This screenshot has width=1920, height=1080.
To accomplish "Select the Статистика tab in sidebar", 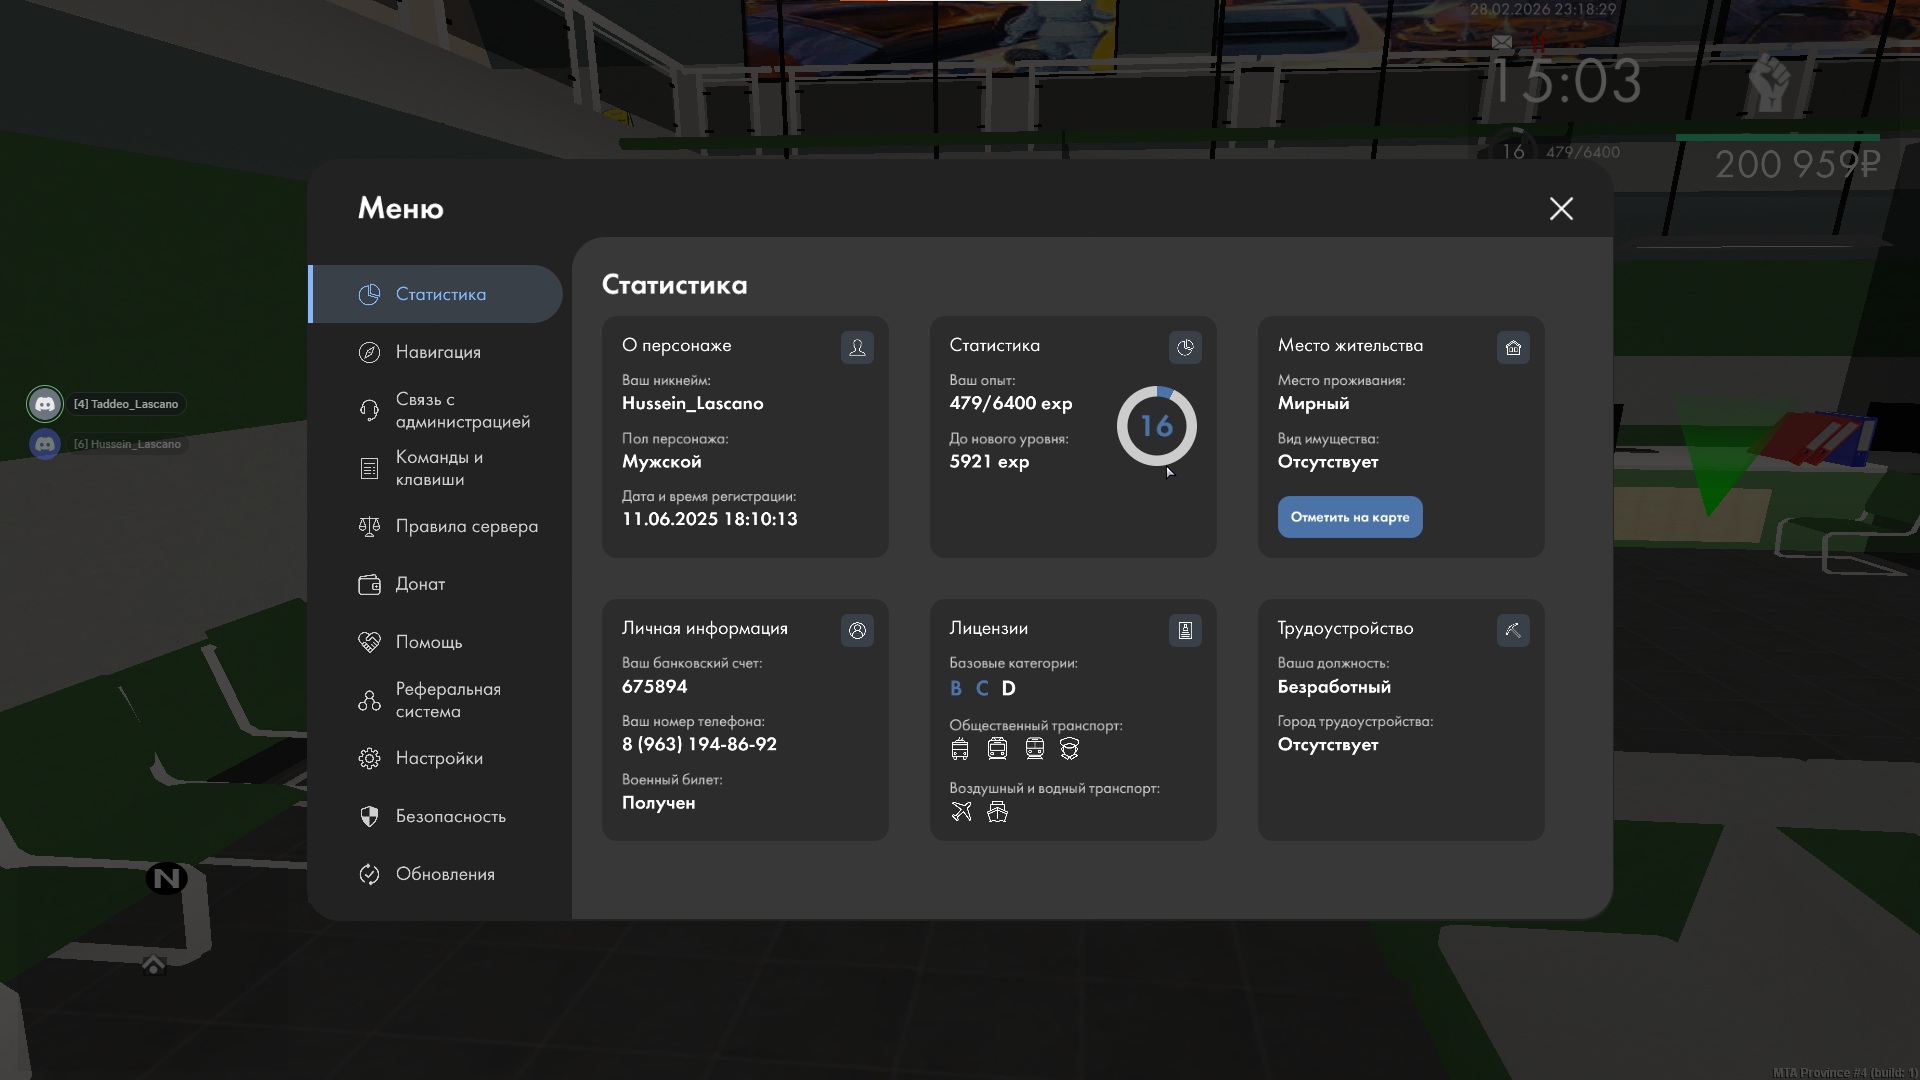I will [x=440, y=294].
